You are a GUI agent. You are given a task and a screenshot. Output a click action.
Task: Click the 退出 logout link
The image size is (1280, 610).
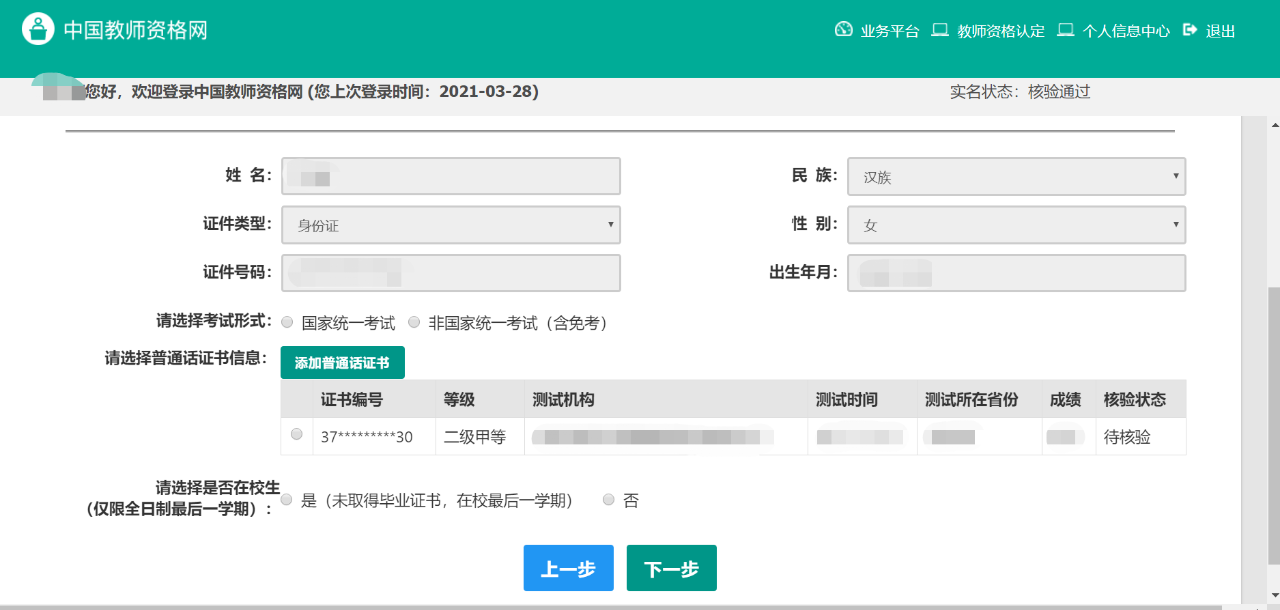1220,31
